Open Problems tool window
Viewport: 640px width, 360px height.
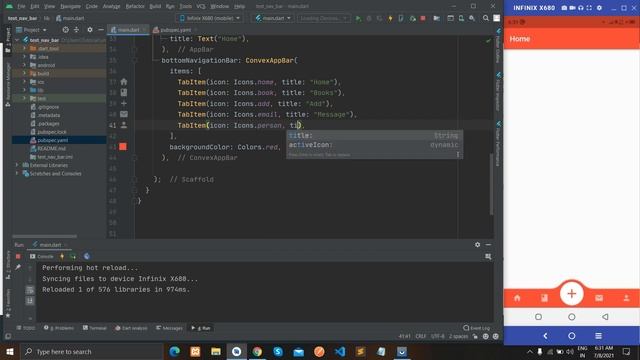click(59, 328)
